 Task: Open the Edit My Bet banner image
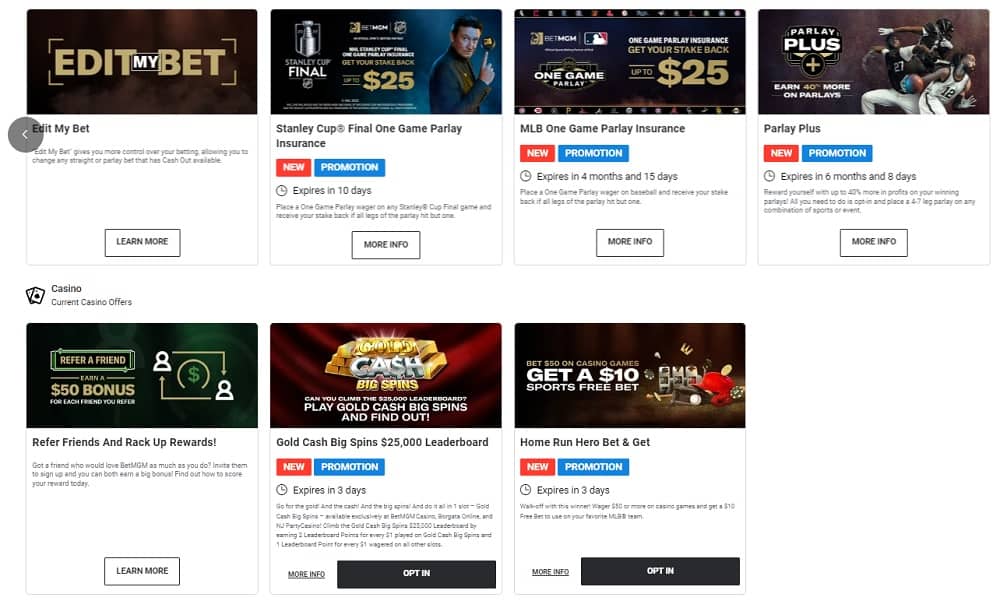pos(142,62)
